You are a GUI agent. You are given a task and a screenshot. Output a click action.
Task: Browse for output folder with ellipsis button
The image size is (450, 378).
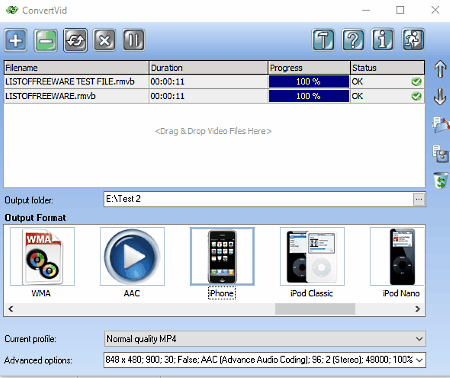(419, 200)
